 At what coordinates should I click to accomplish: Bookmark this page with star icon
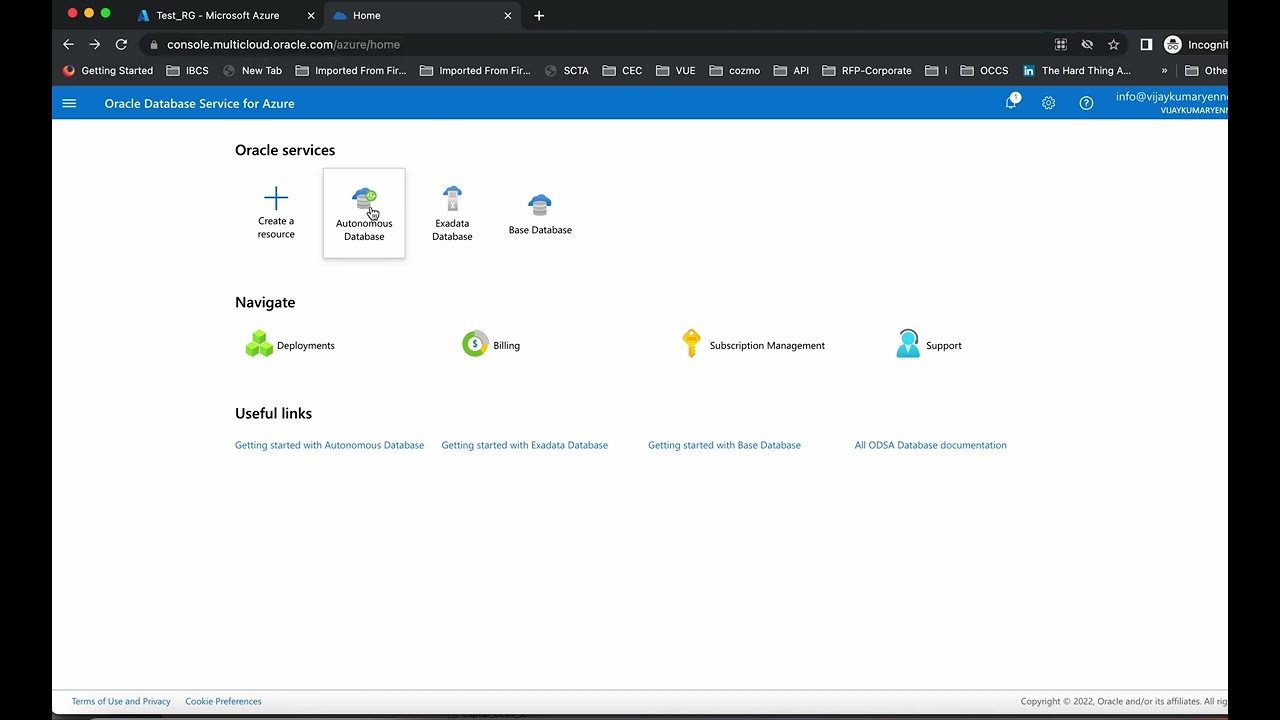coord(1113,44)
